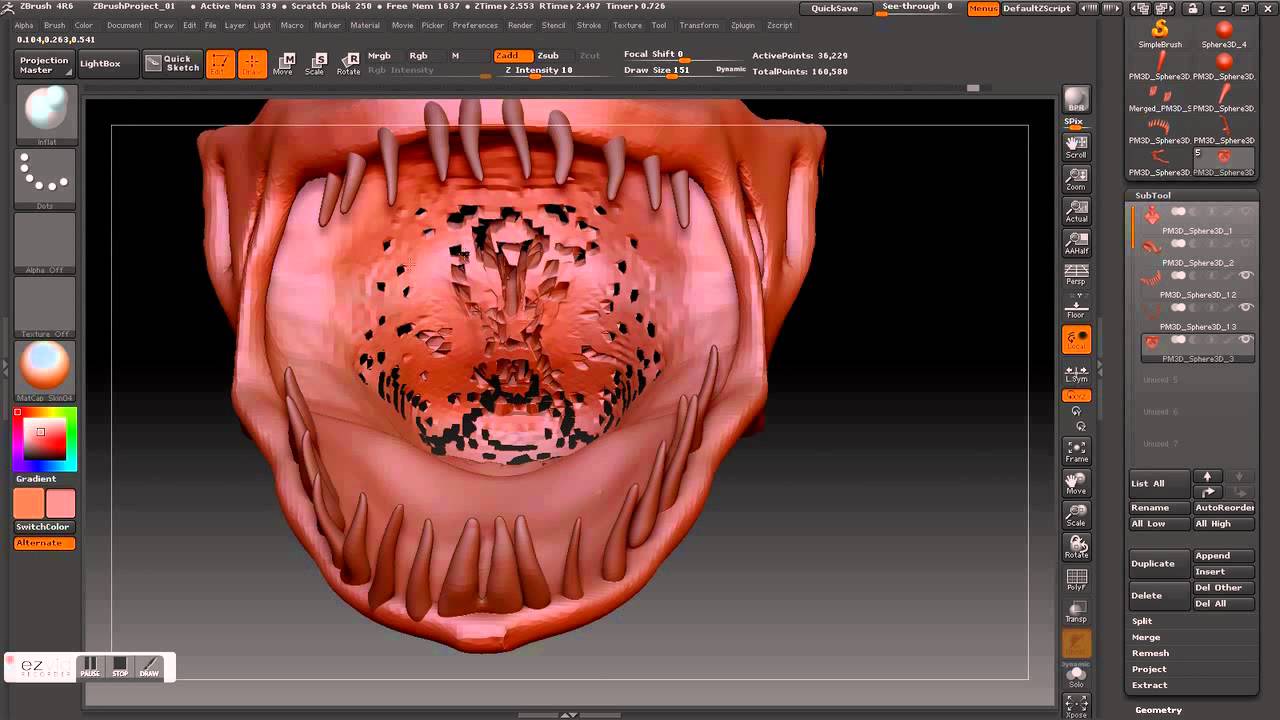Open the Transform menu
The height and width of the screenshot is (720, 1280).
699,25
